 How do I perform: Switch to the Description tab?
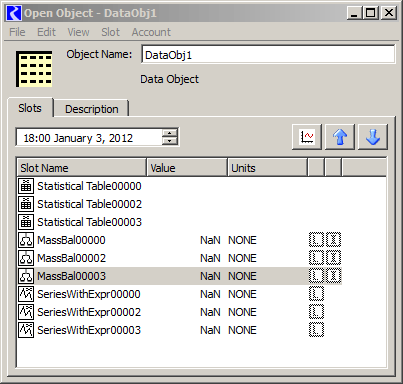click(92, 109)
